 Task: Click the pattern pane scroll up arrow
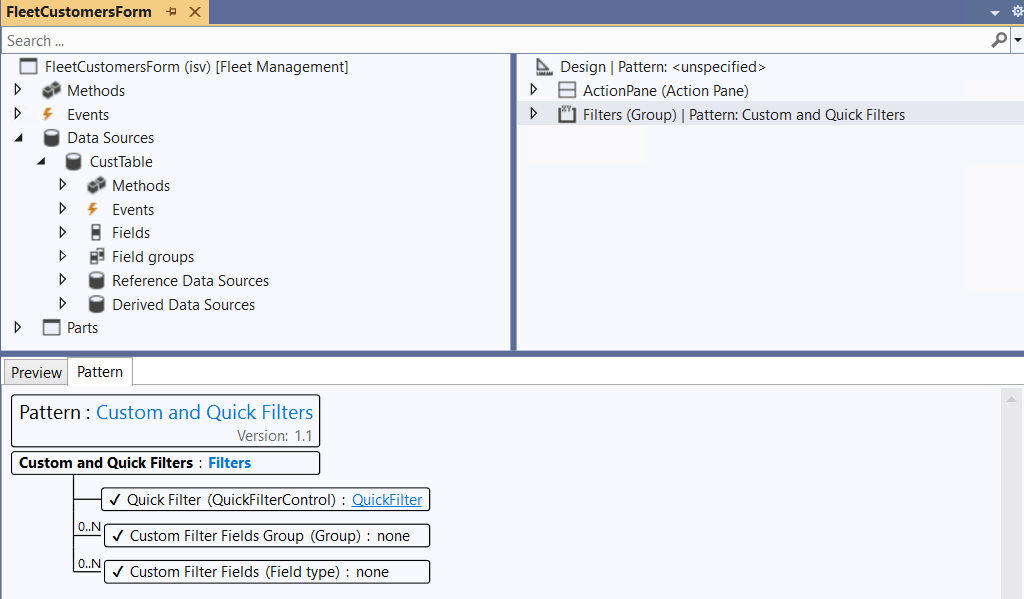(1012, 399)
